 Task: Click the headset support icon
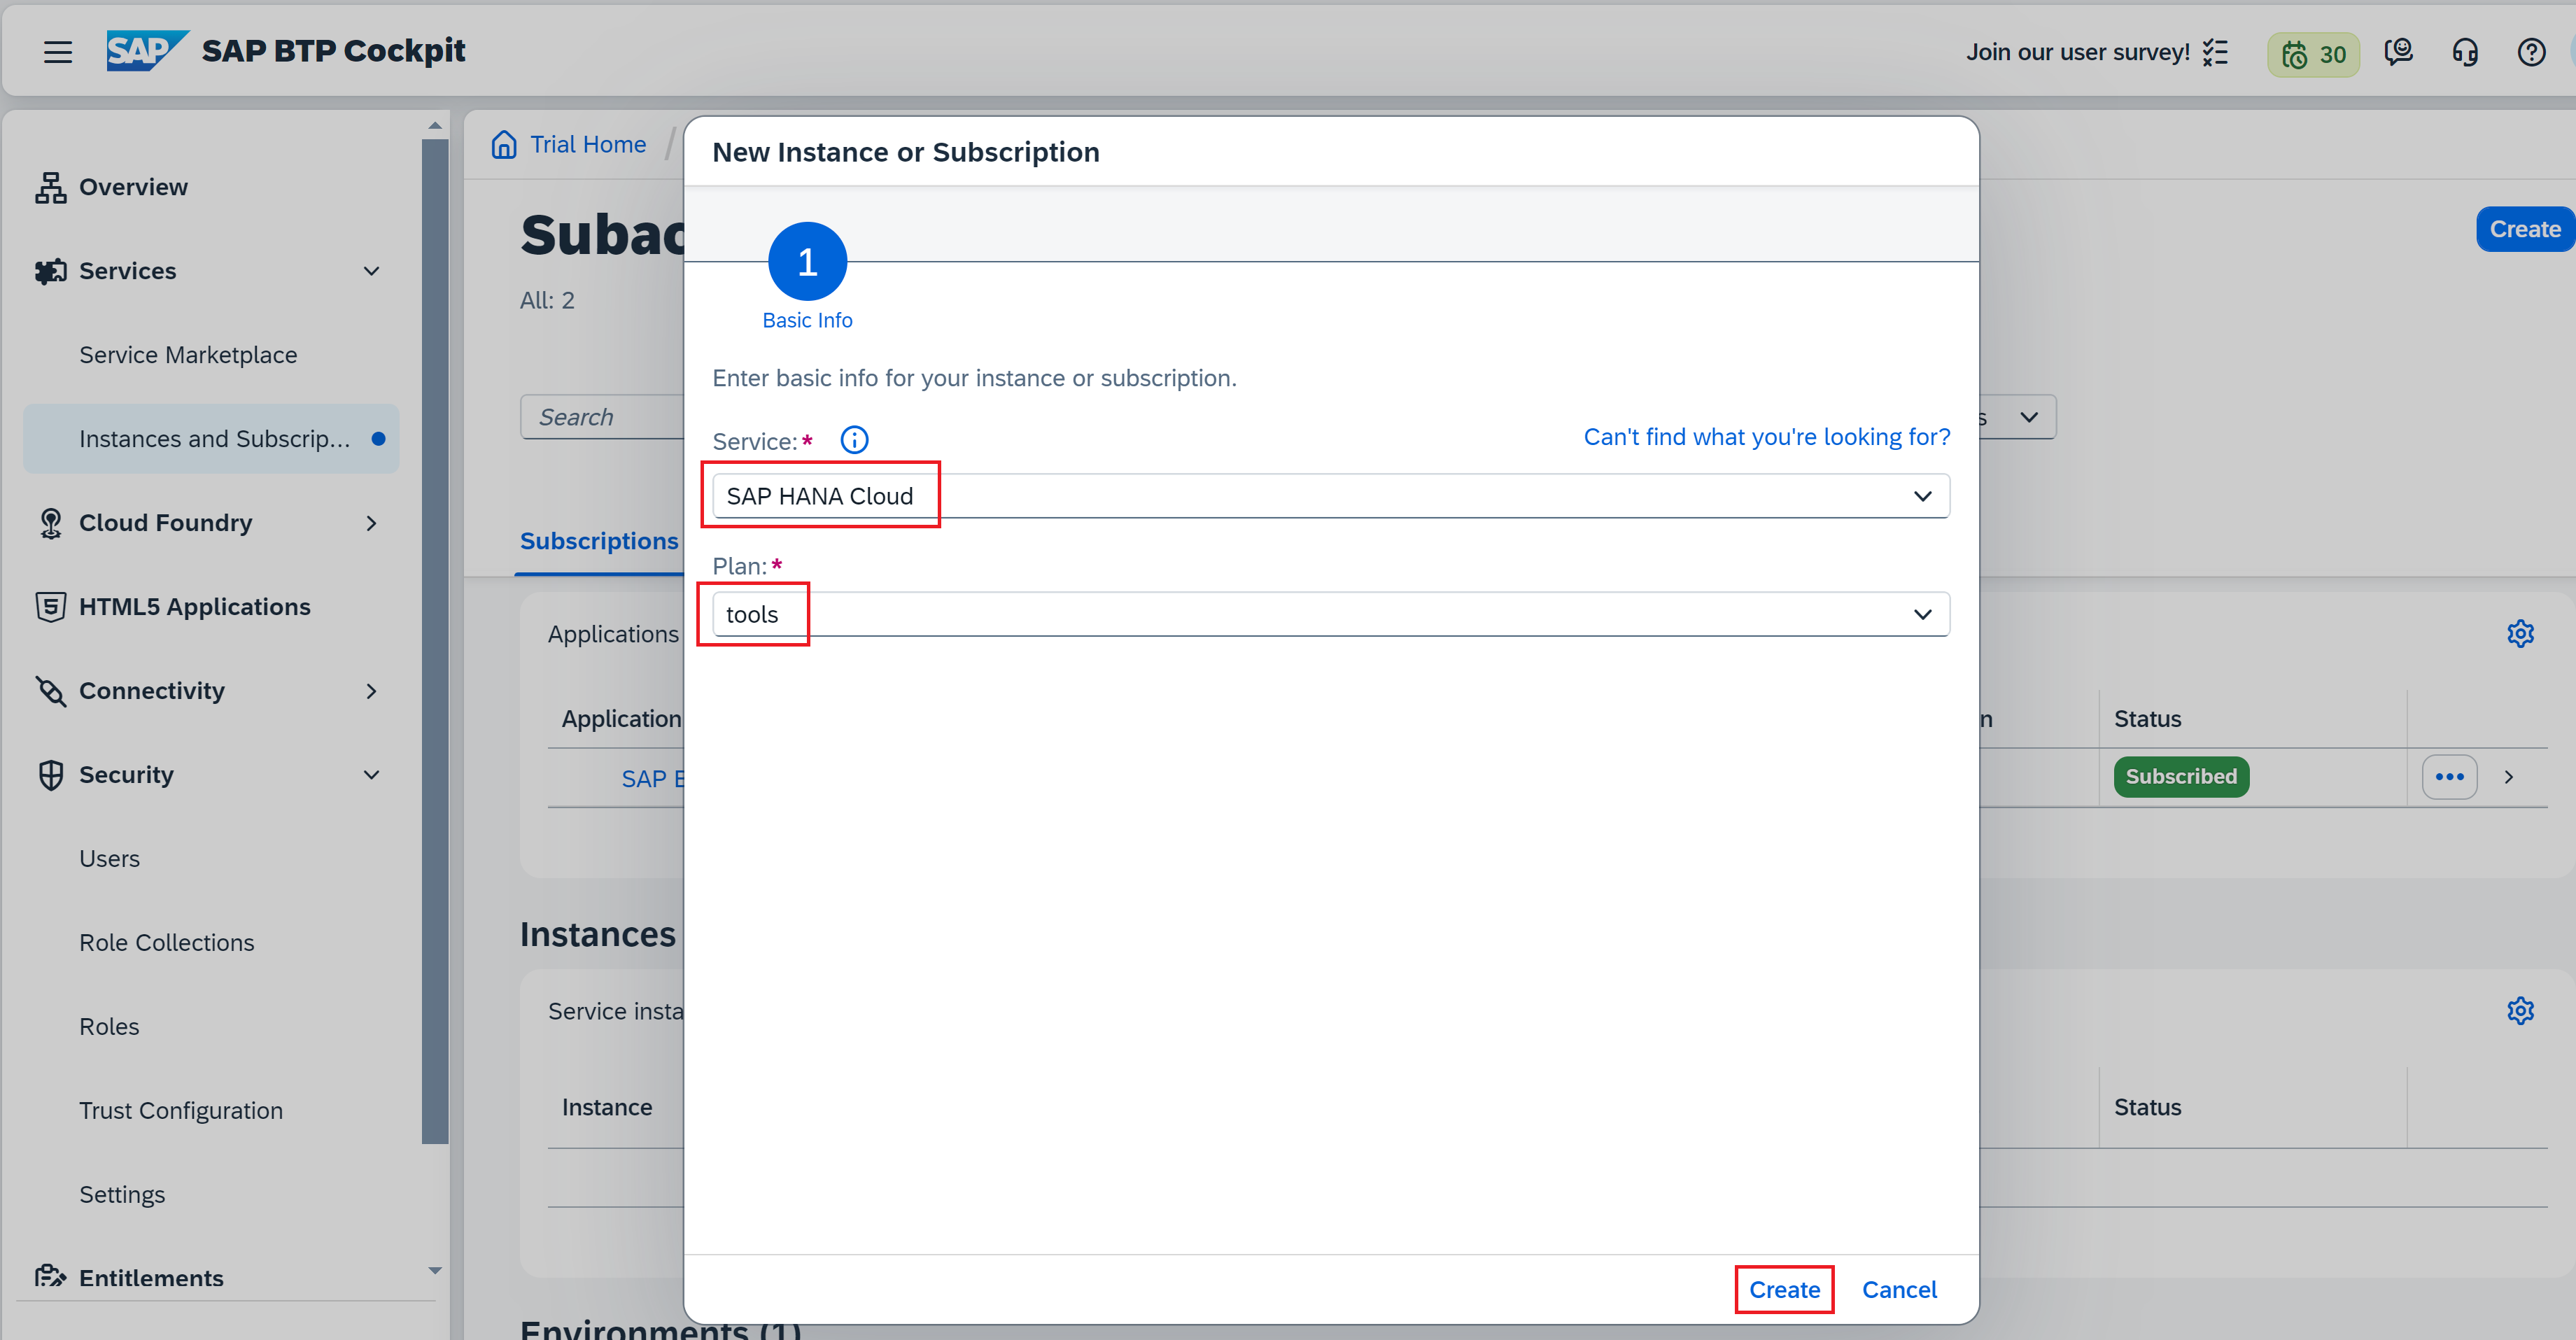(2465, 52)
